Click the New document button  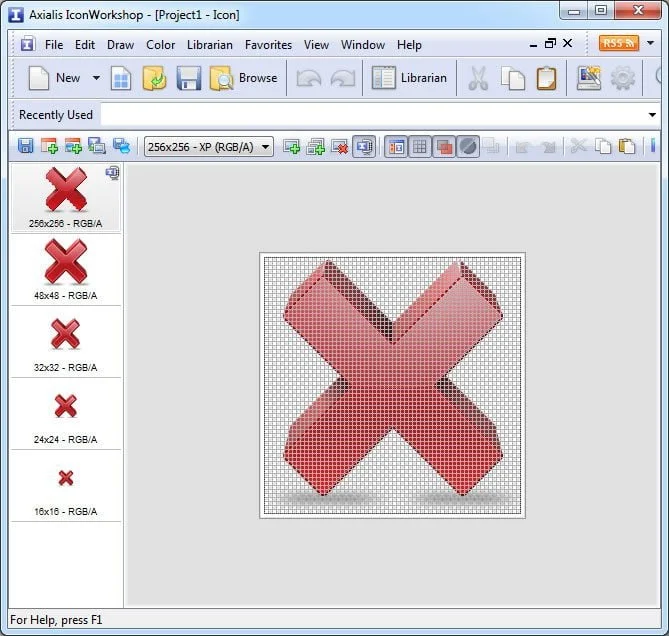[x=54, y=78]
